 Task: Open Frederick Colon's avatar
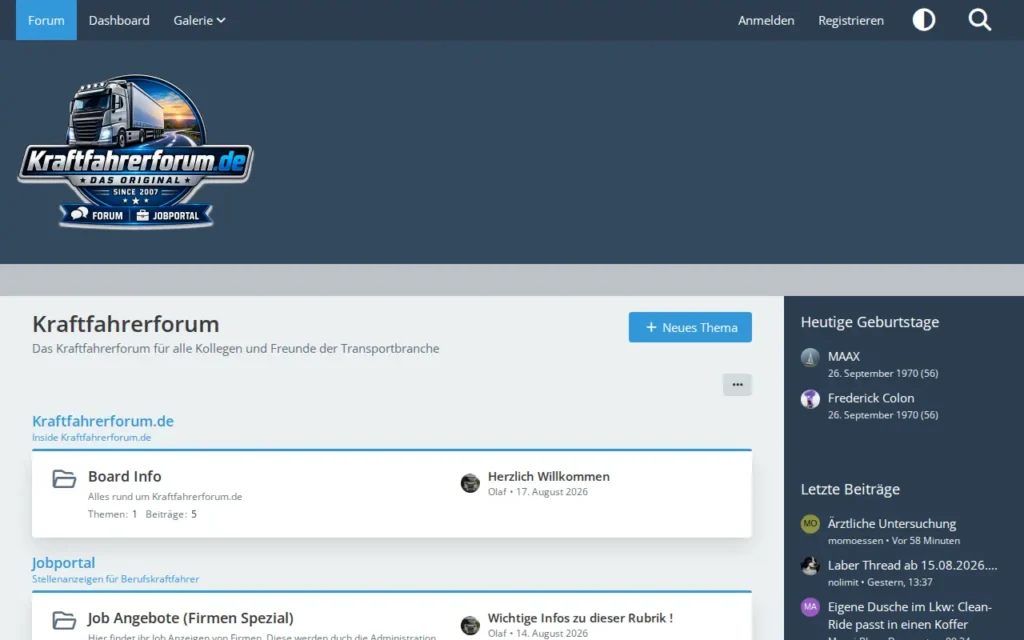[x=810, y=399]
